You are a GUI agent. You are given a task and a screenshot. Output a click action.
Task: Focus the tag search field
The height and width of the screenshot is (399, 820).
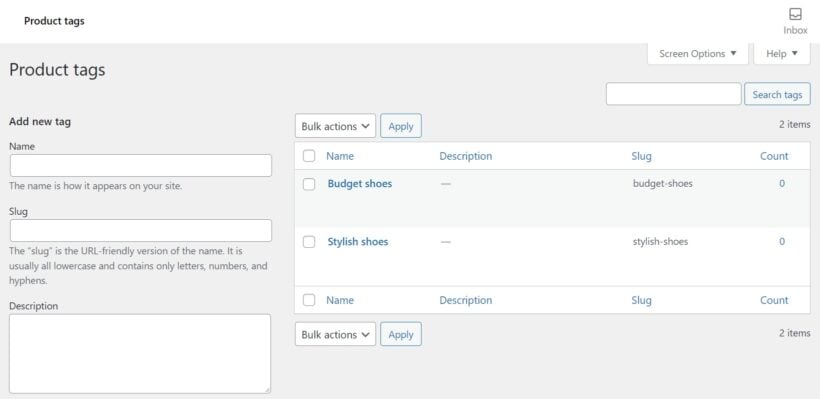click(x=674, y=94)
